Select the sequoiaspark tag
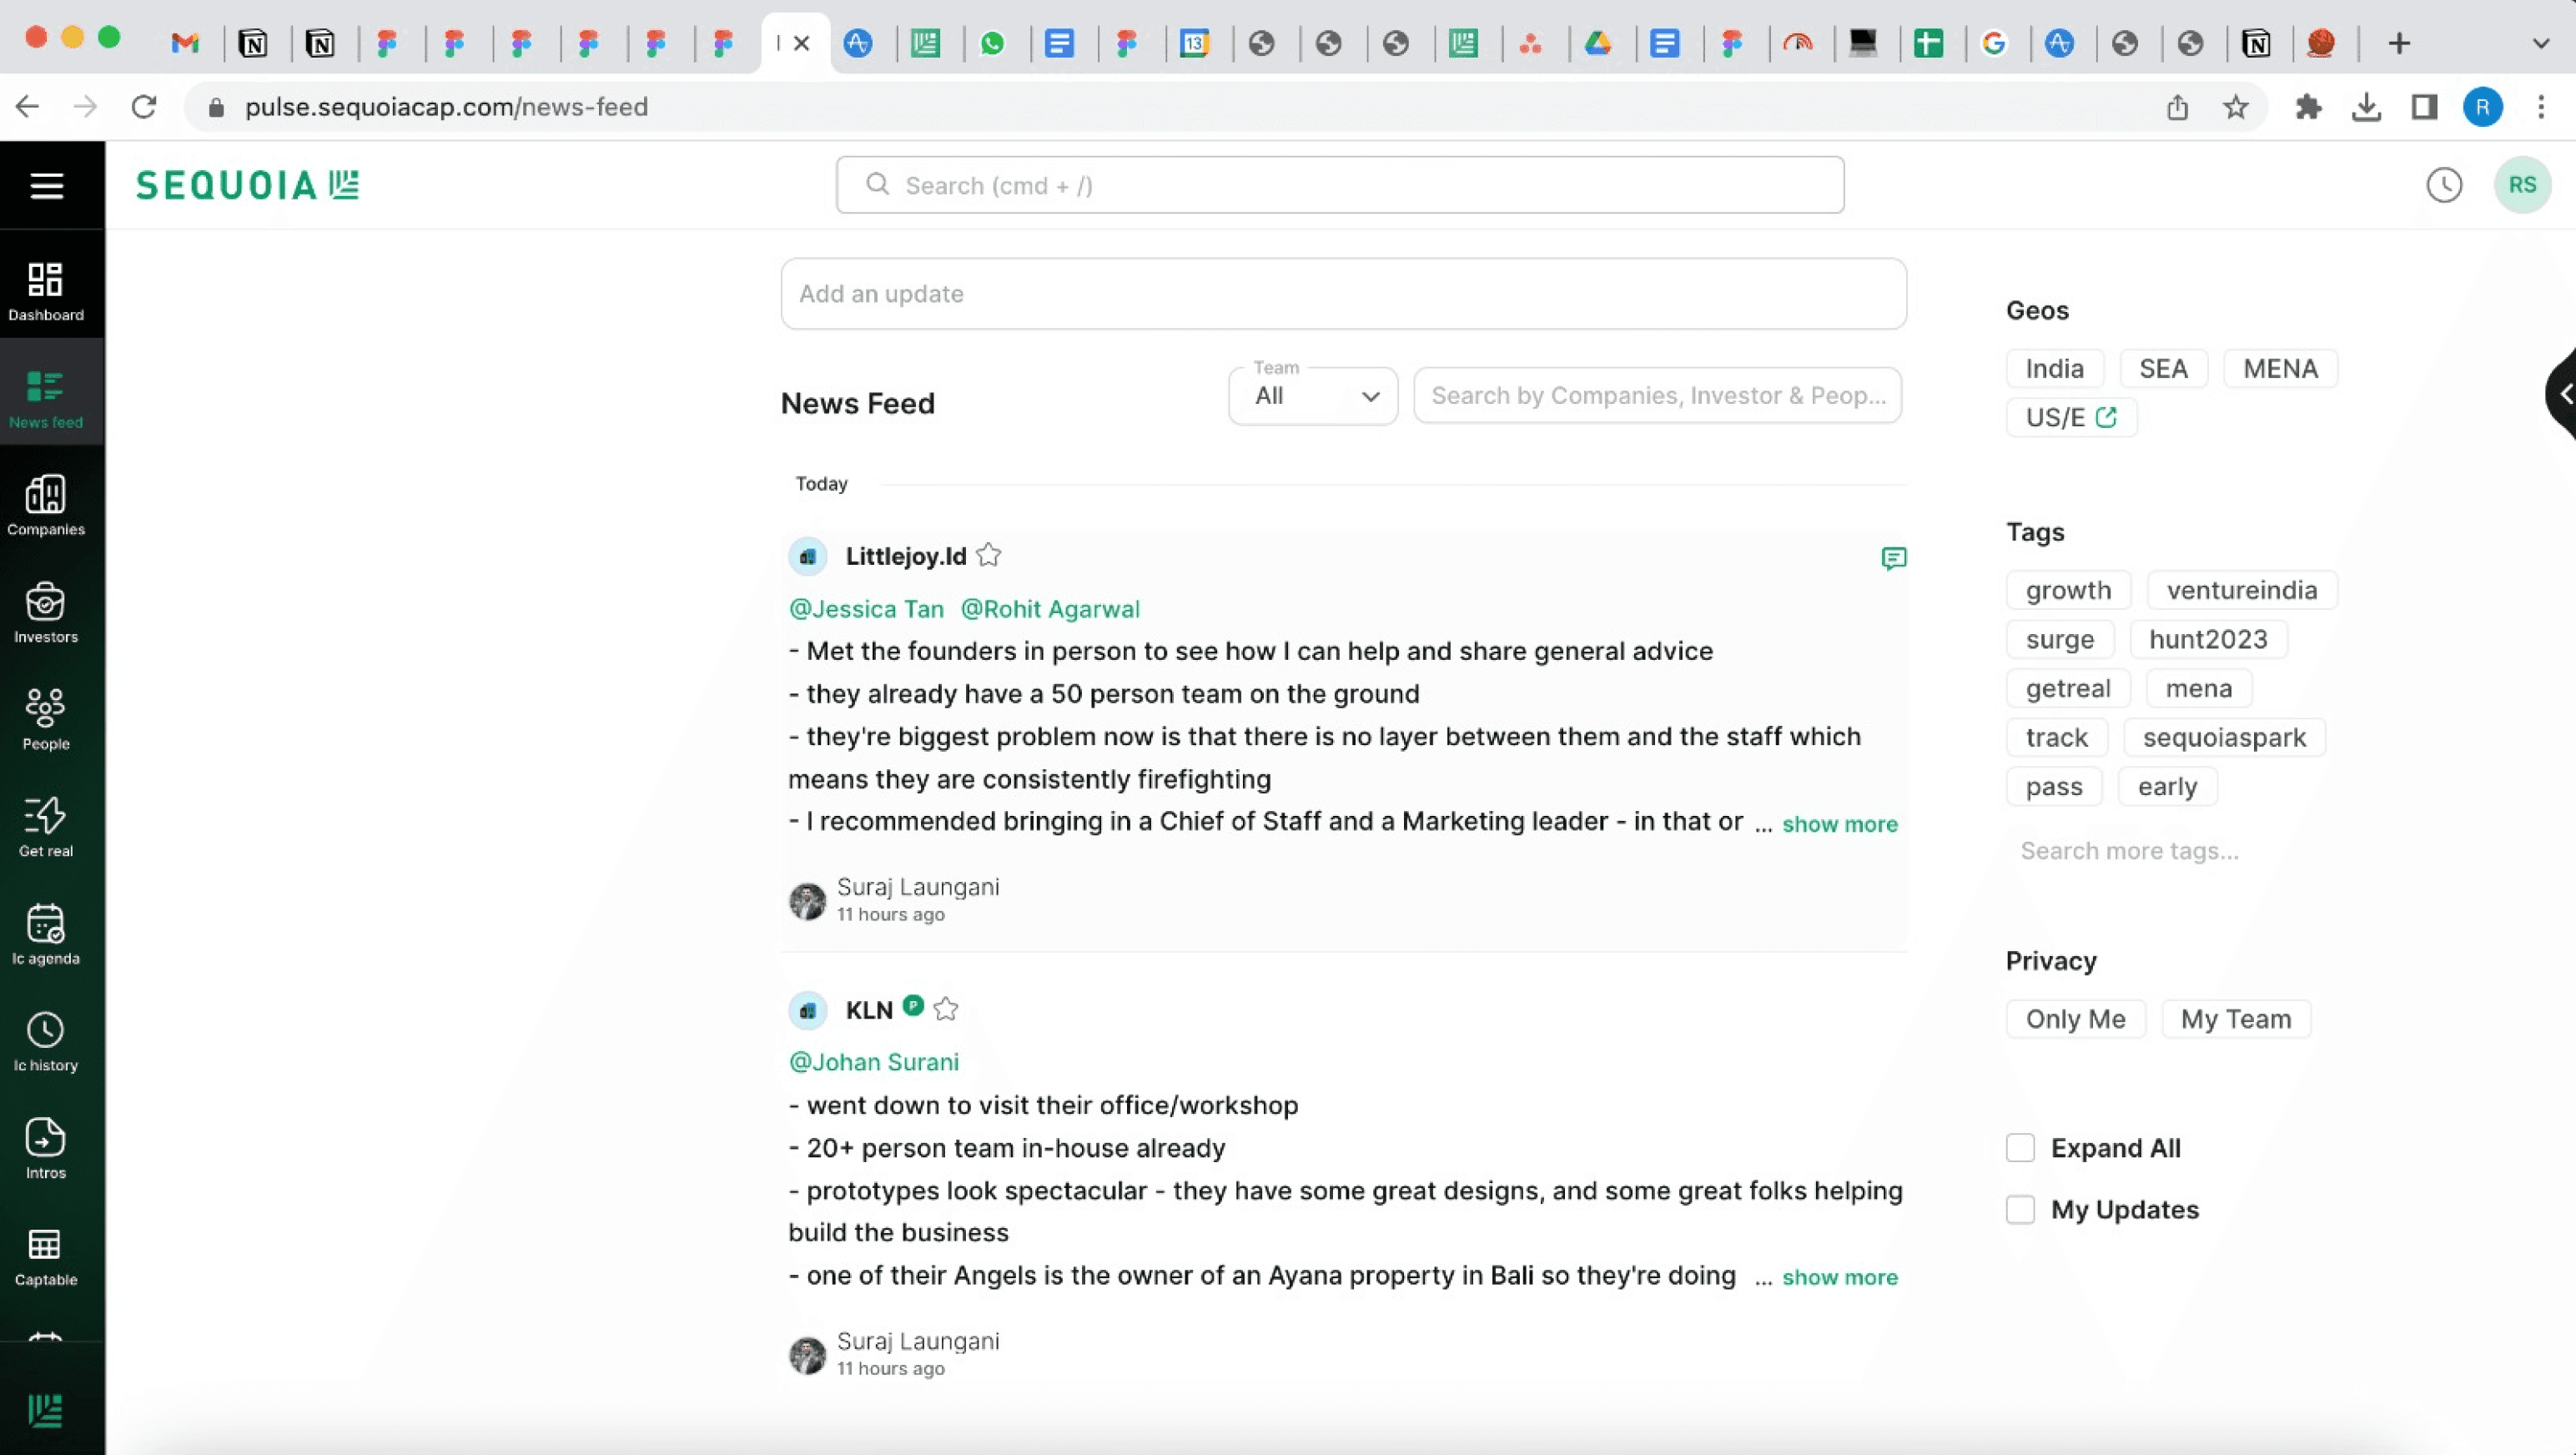 (2224, 737)
